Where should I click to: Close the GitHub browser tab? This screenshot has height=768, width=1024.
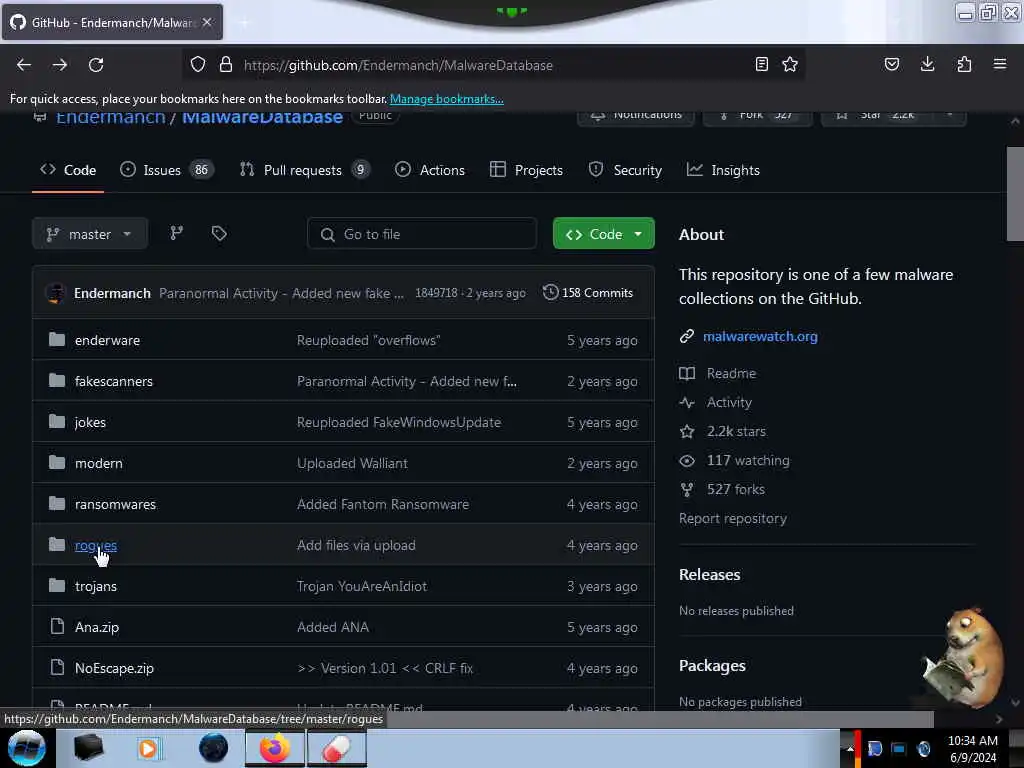coord(207,22)
